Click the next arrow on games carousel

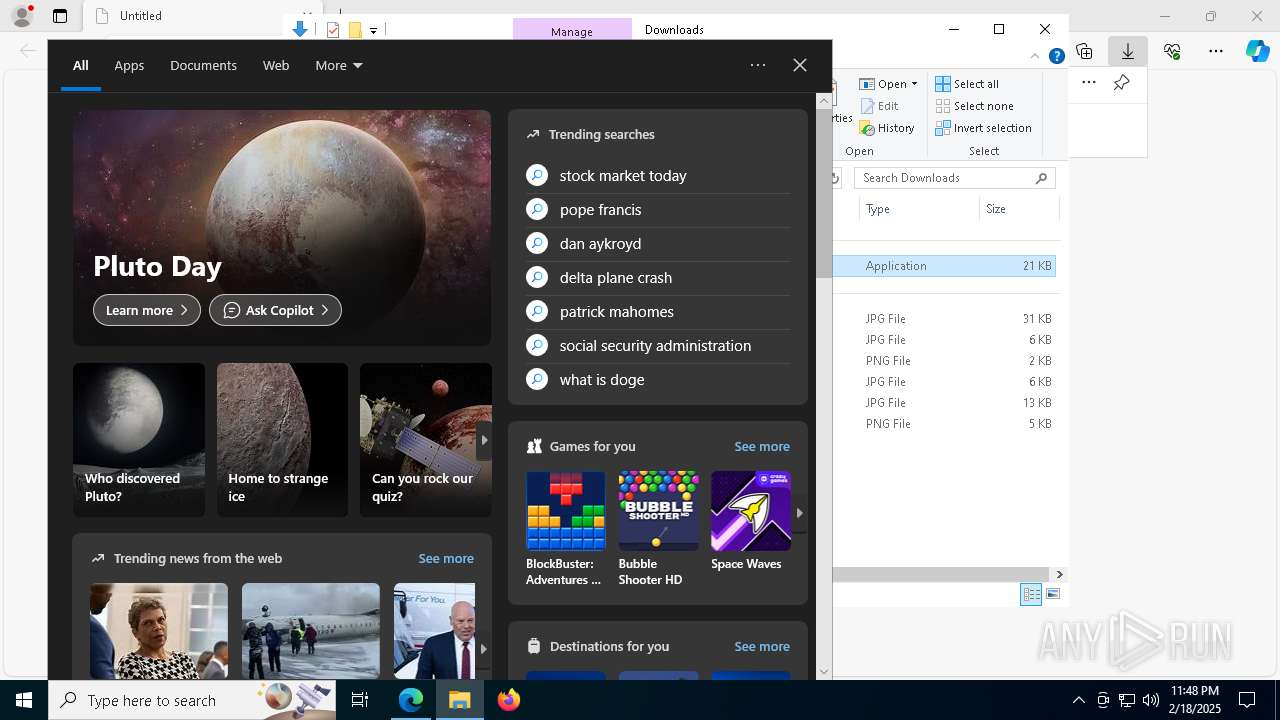coord(799,512)
